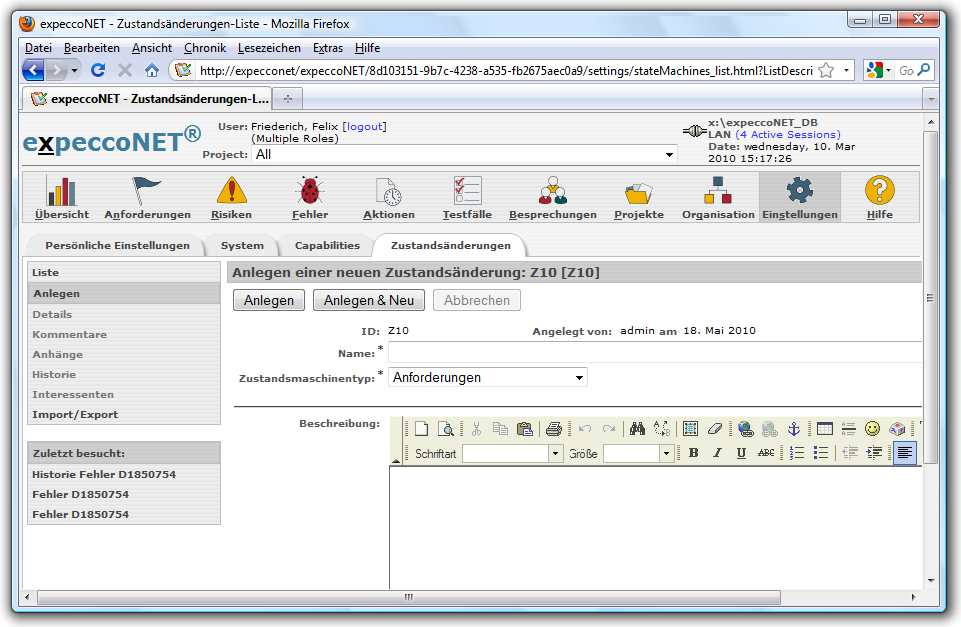The height and width of the screenshot is (627, 961).
Task: Click into the Name input field
Action: tap(650, 352)
